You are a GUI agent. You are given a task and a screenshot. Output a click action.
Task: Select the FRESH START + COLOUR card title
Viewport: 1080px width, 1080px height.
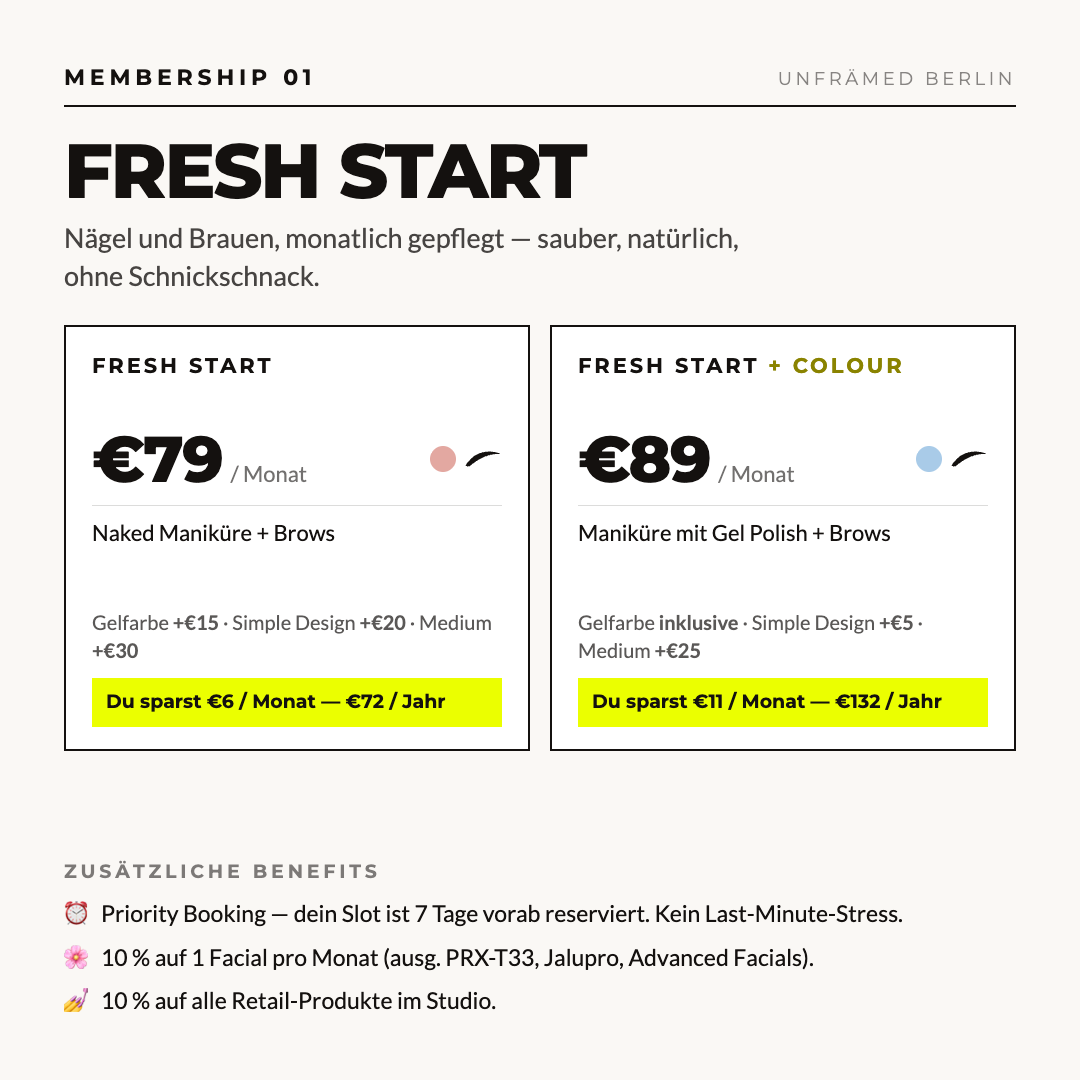740,366
